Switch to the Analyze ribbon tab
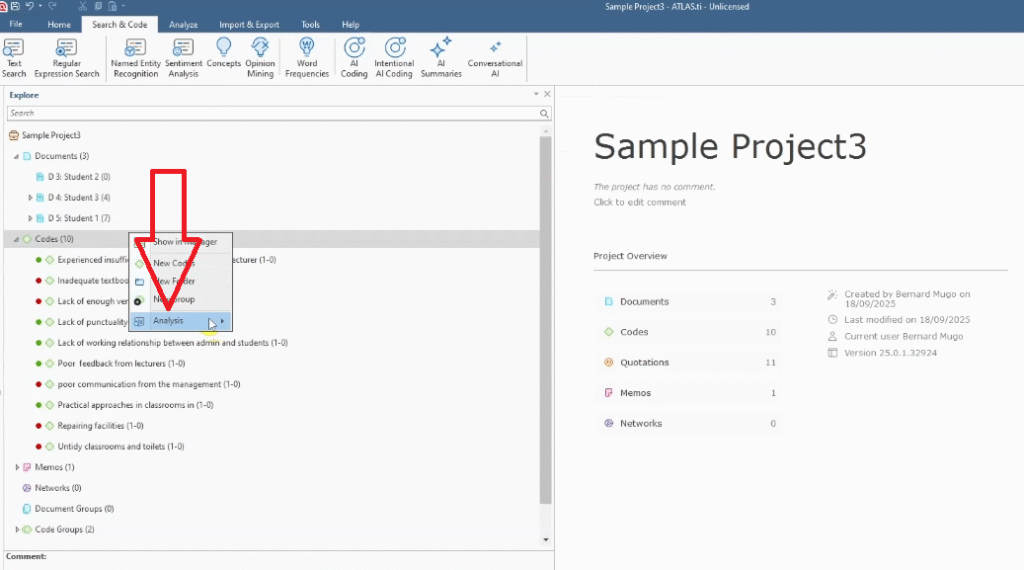This screenshot has width=1024, height=570. pyautogui.click(x=183, y=24)
